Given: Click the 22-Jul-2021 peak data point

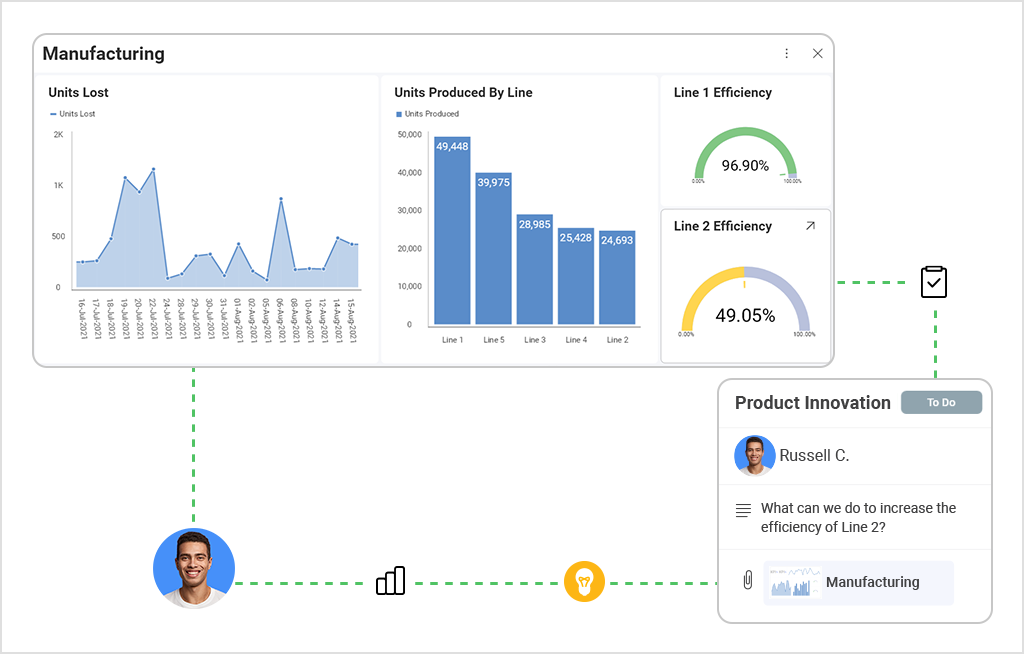Looking at the screenshot, I should [x=153, y=169].
